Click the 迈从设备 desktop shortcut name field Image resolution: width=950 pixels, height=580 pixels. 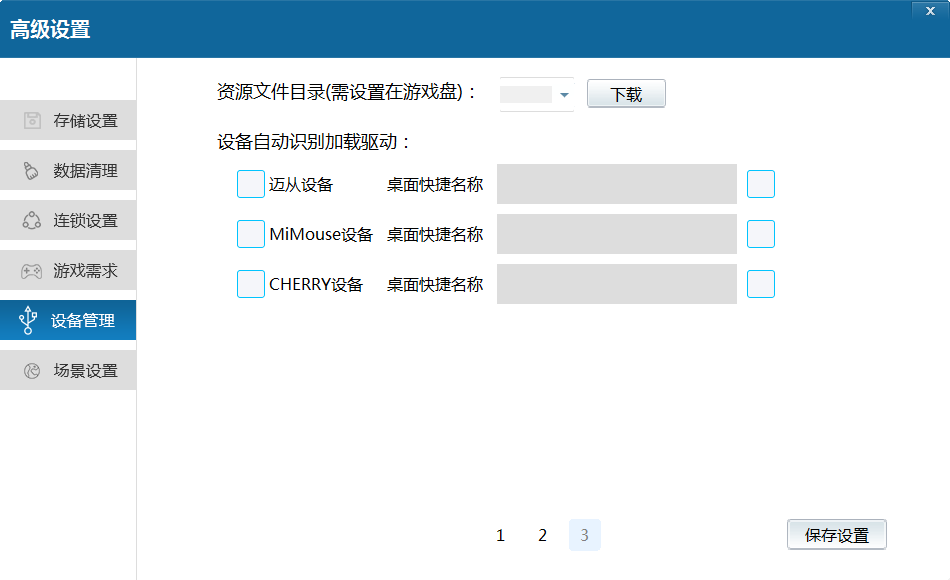tap(616, 184)
